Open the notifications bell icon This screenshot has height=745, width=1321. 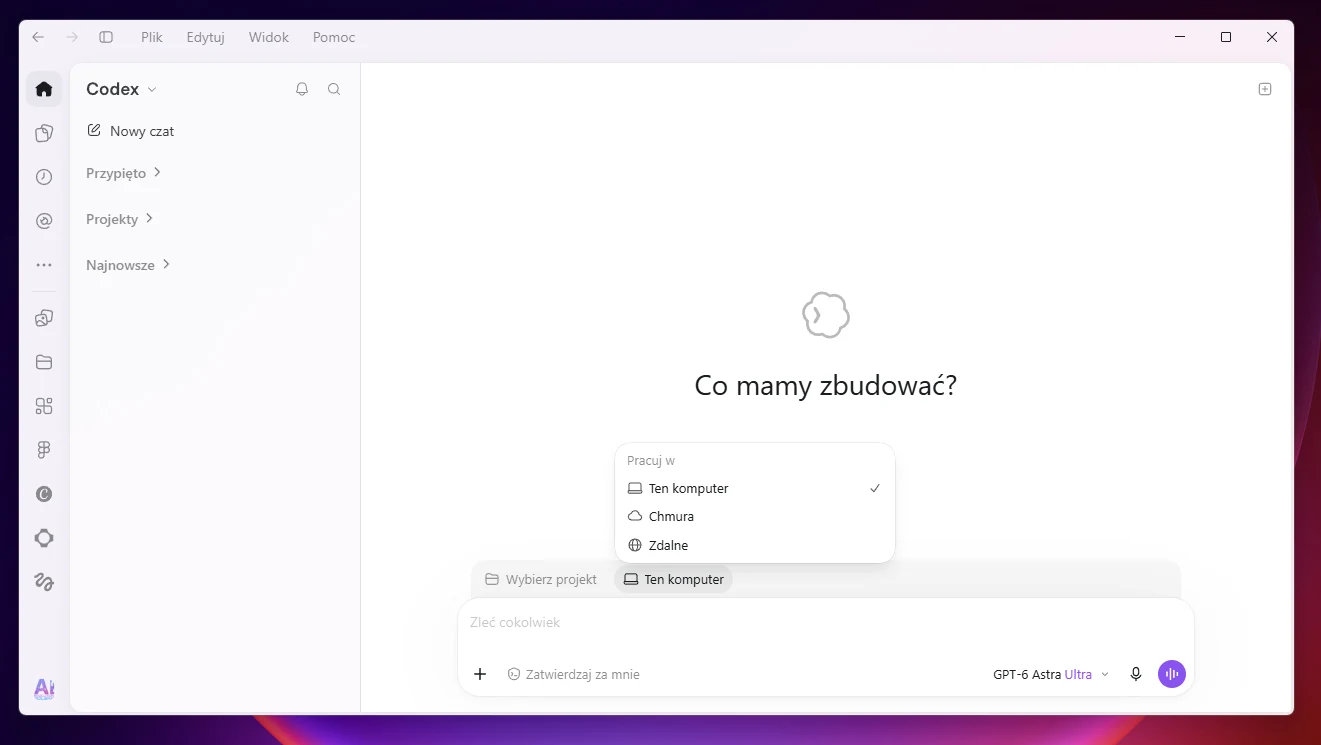[x=302, y=89]
